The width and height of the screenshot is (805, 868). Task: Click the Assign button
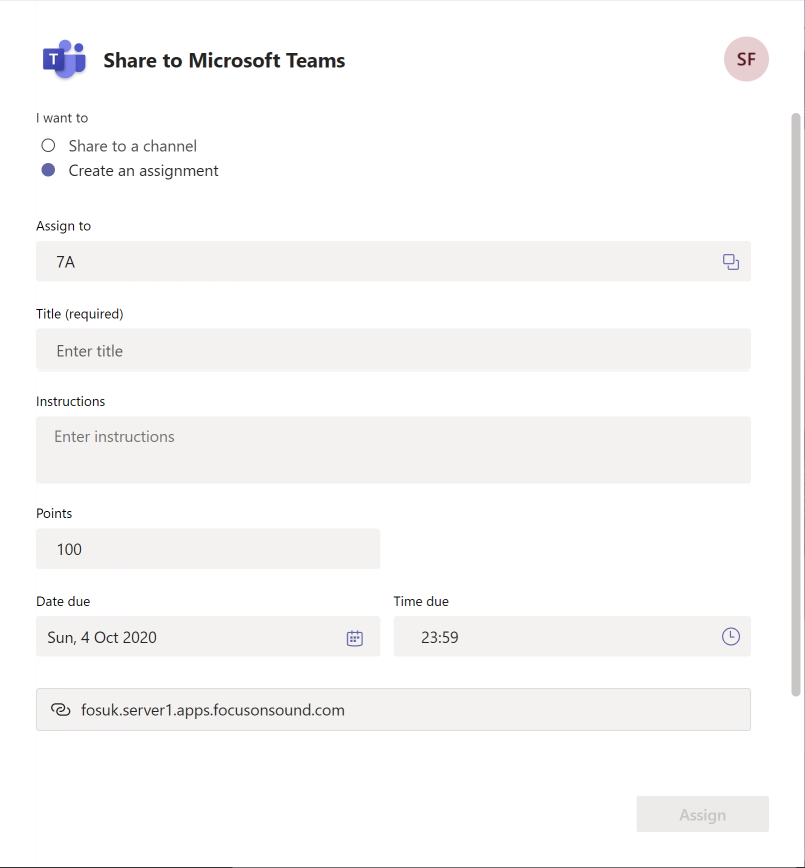pyautogui.click(x=702, y=814)
